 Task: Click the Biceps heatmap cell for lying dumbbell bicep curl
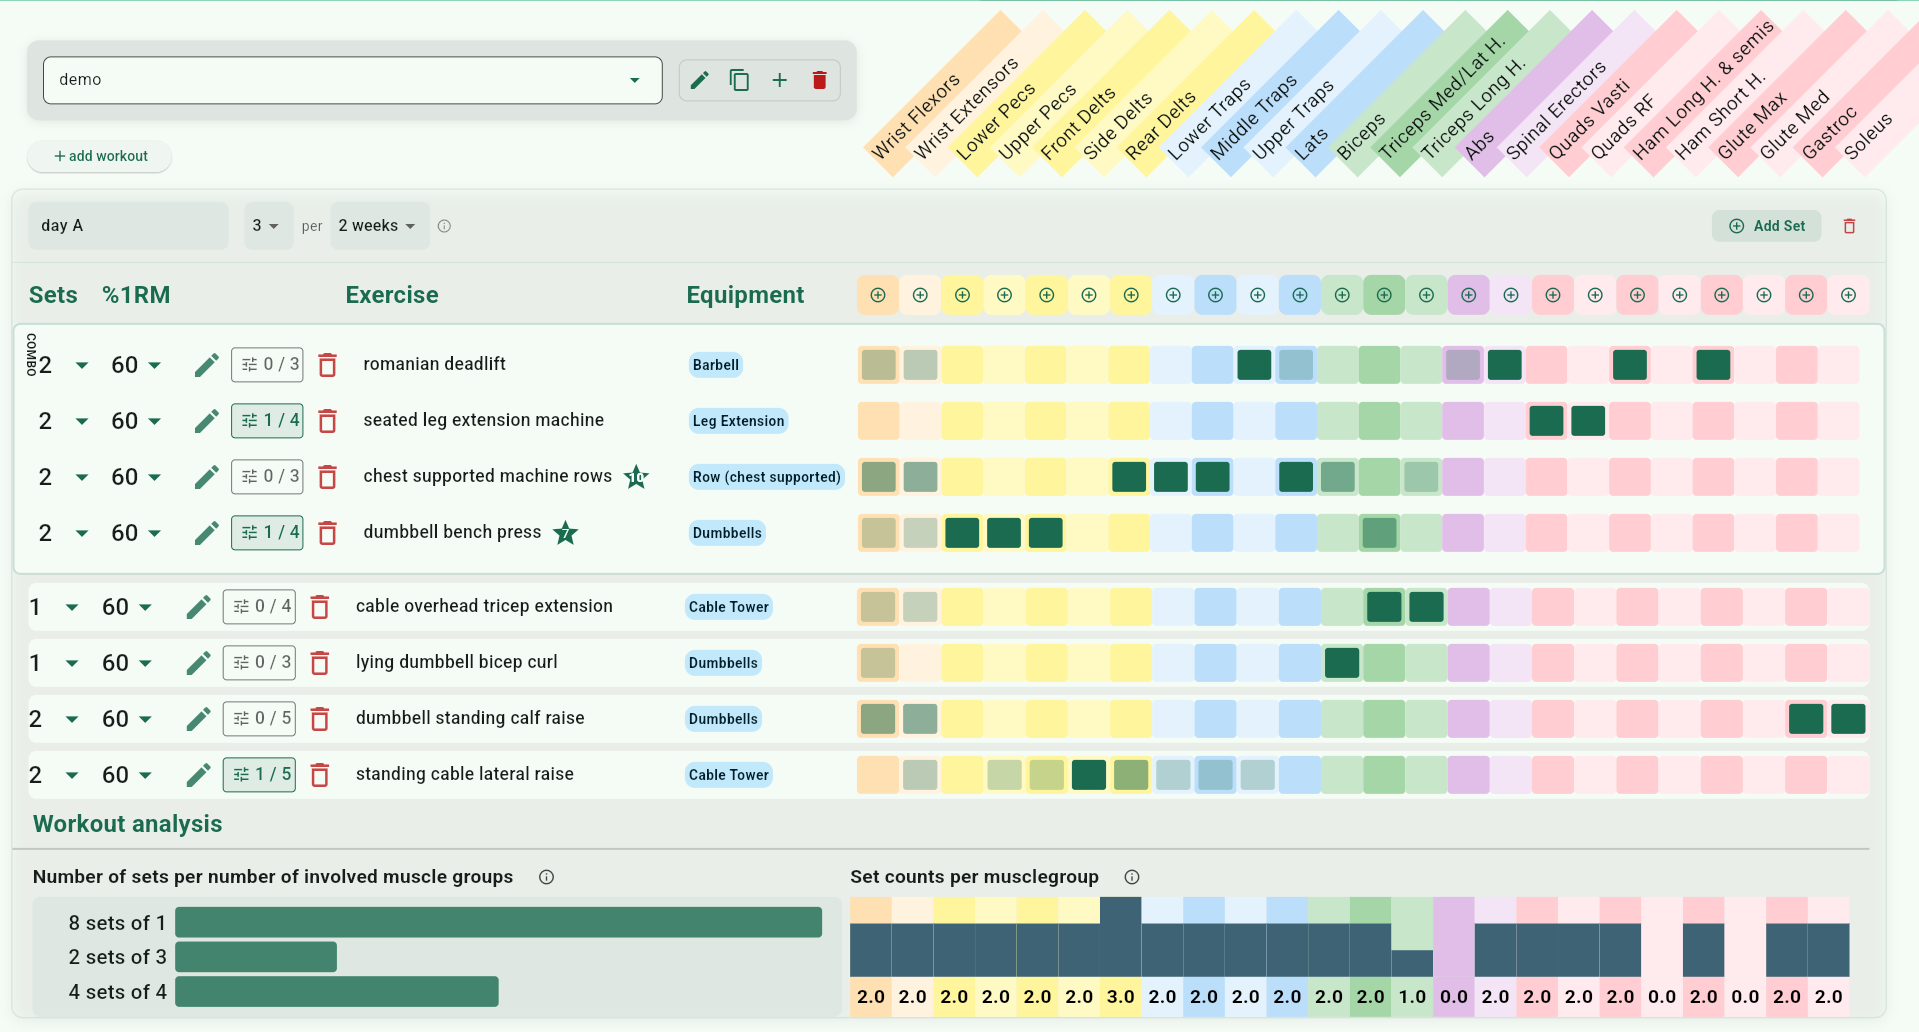click(1342, 662)
